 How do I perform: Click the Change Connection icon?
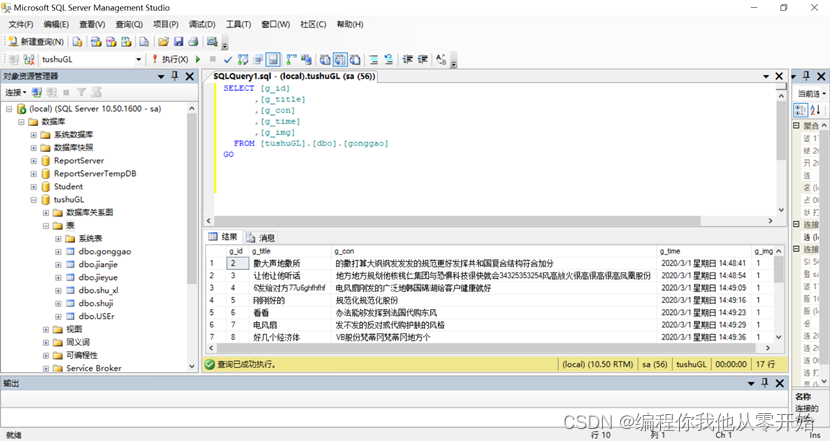[x=29, y=59]
